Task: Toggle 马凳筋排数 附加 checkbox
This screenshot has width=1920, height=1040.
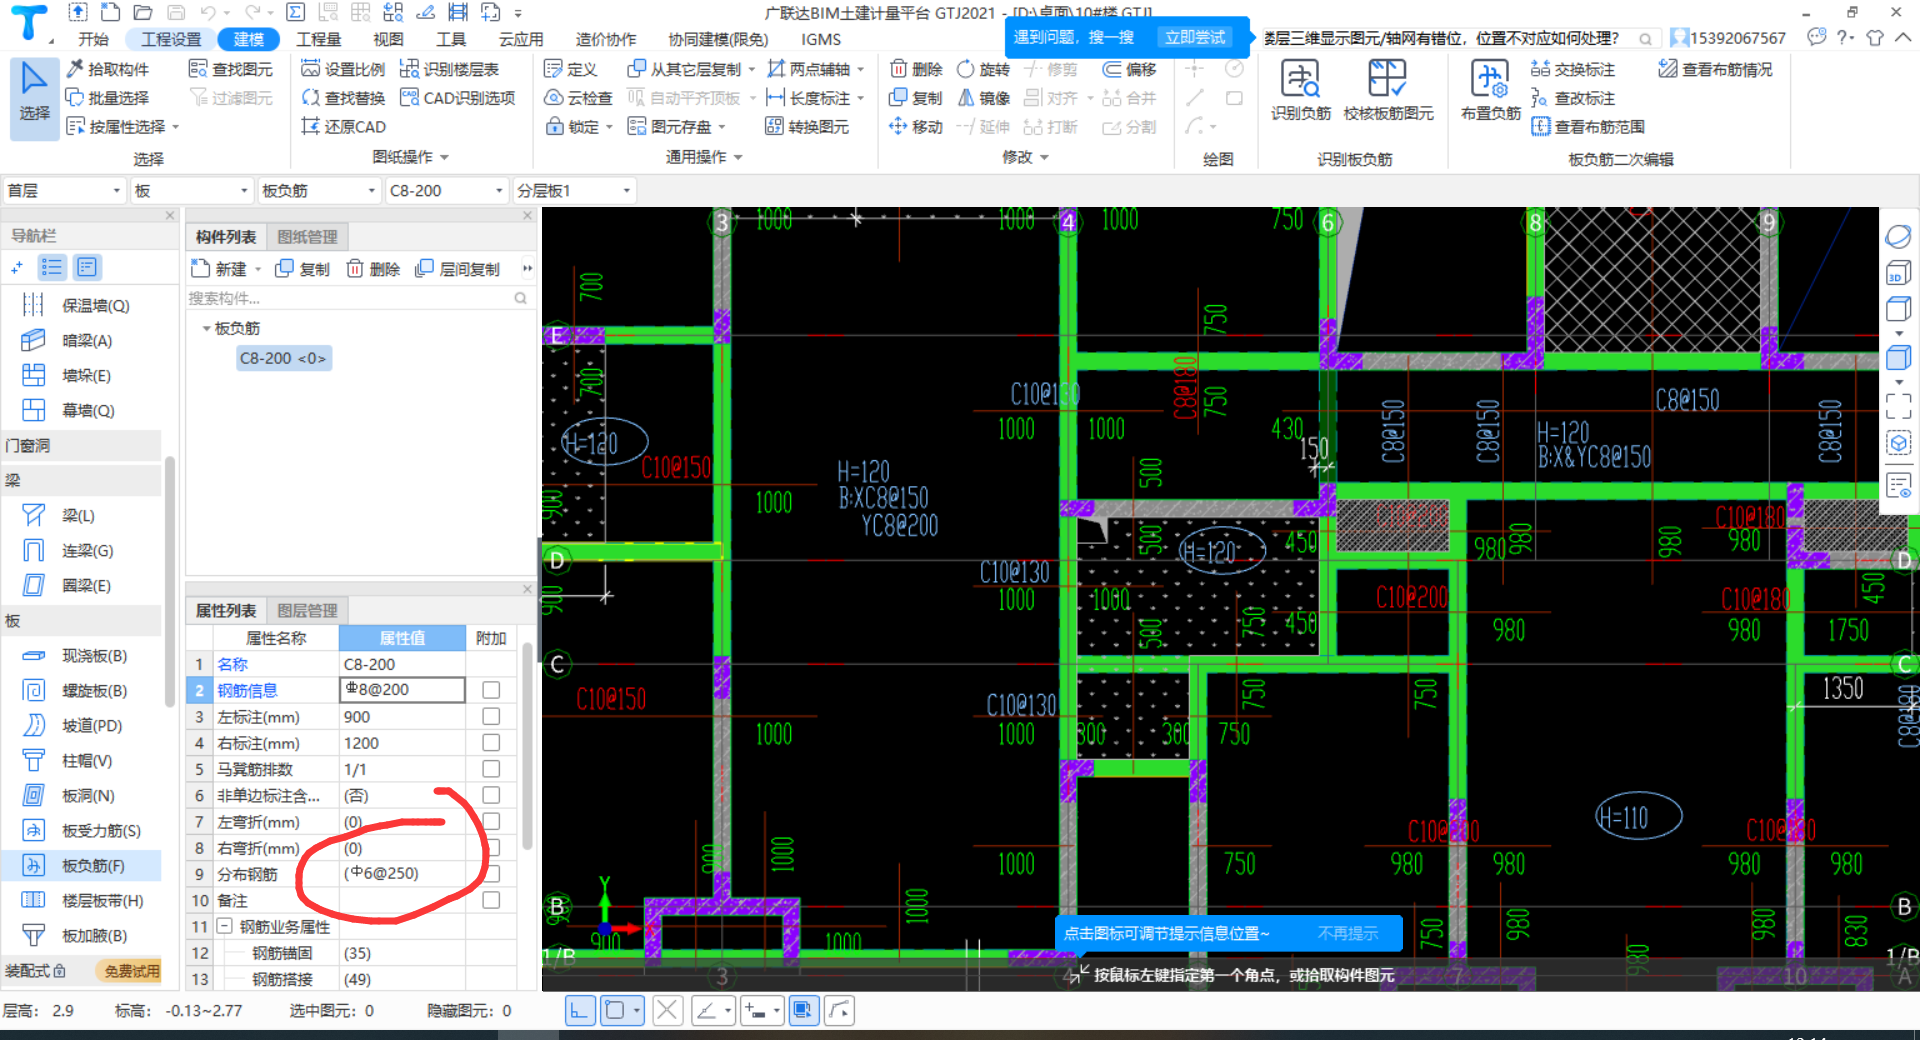Action: coord(491,768)
